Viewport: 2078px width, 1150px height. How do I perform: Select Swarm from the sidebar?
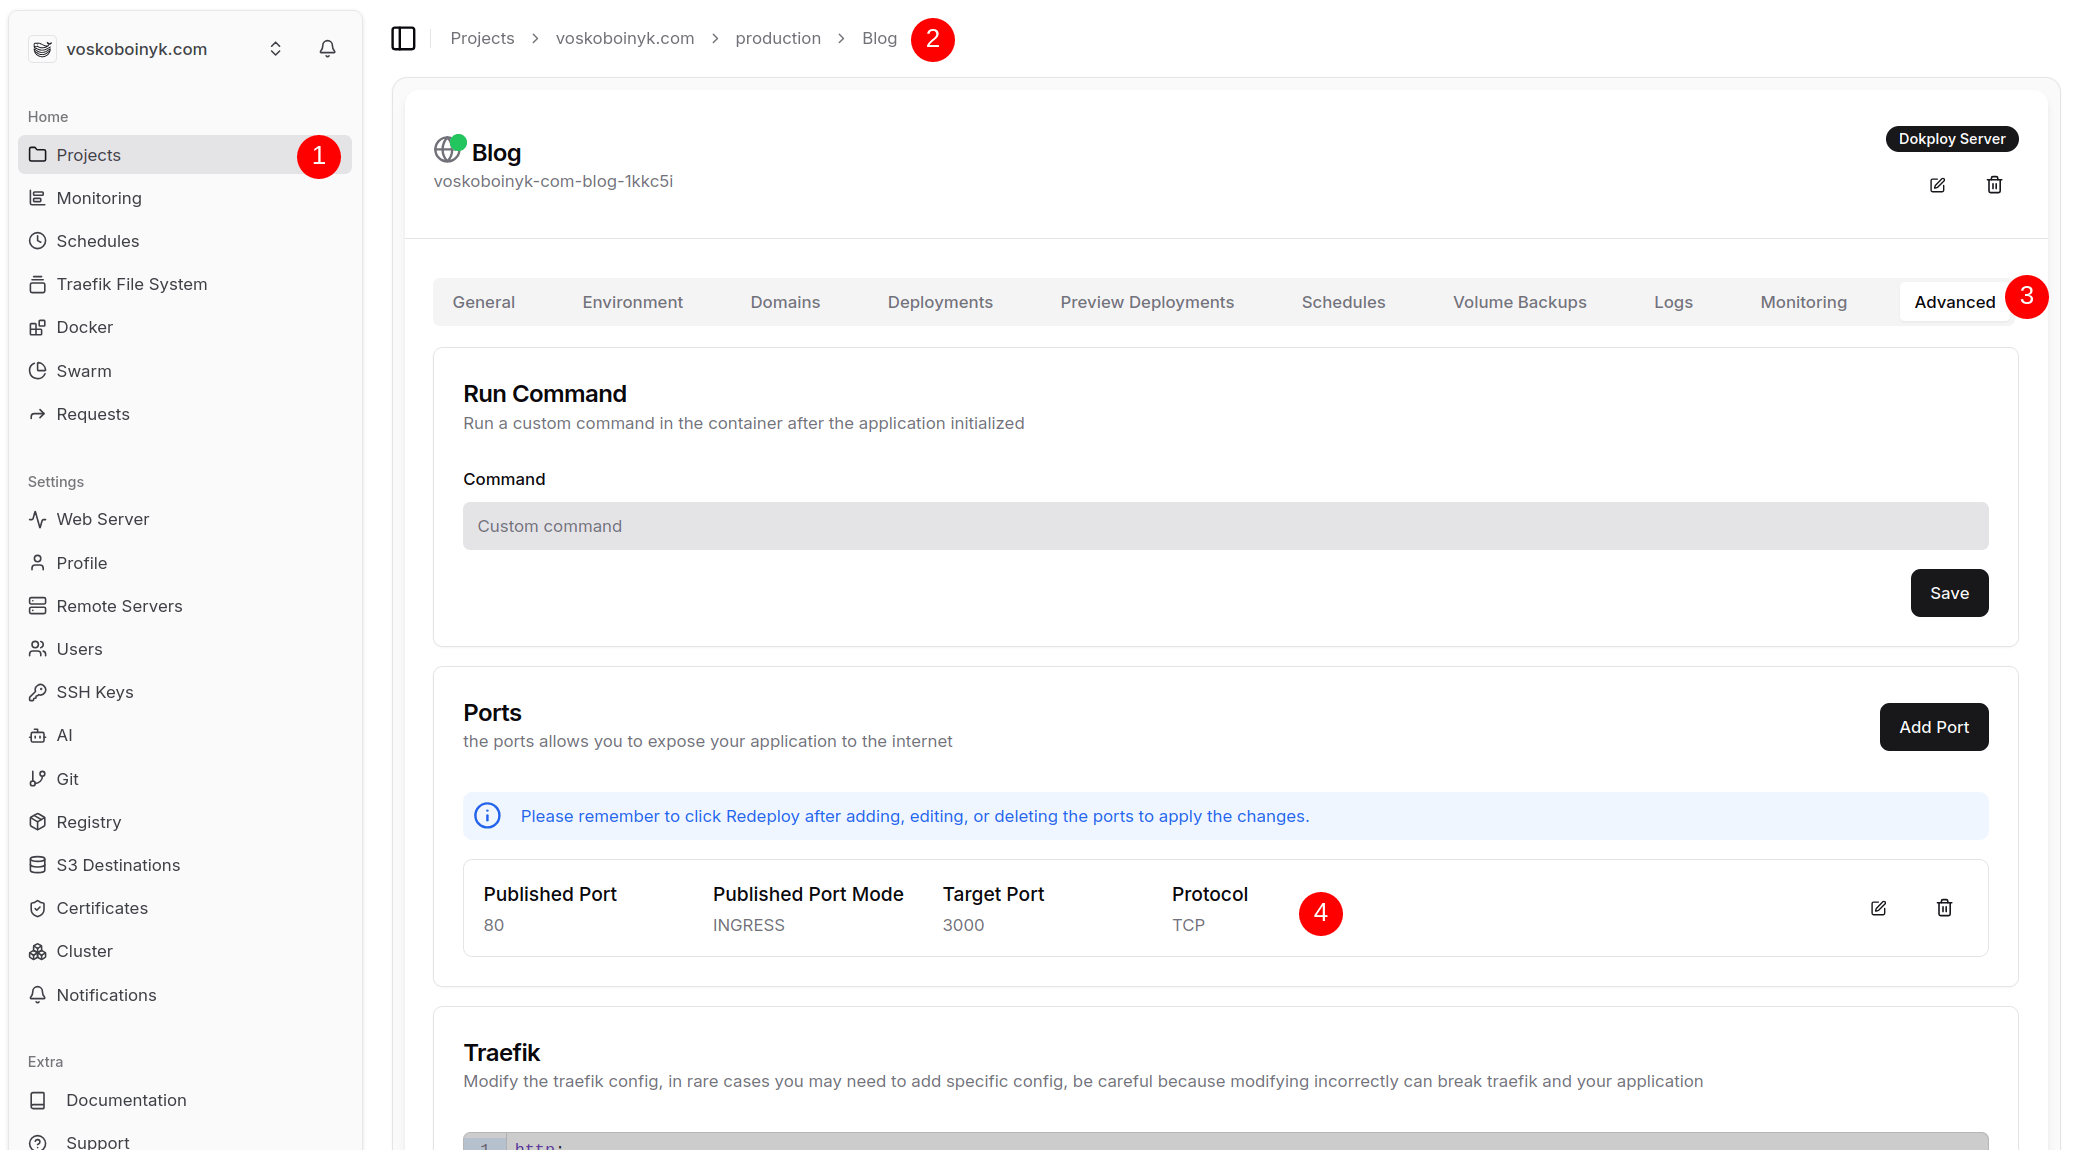point(83,370)
